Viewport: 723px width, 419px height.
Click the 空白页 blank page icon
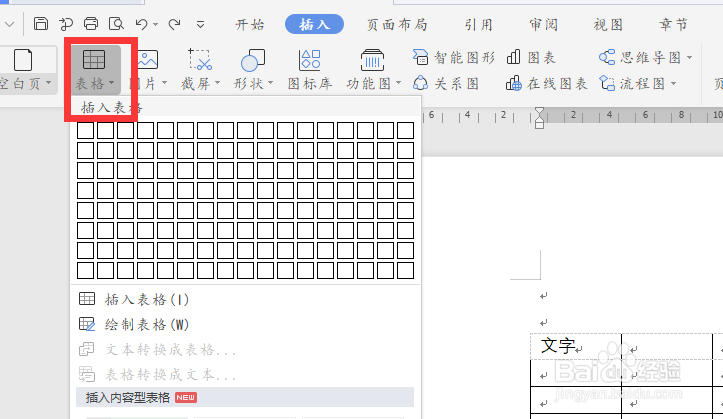pyautogui.click(x=23, y=60)
